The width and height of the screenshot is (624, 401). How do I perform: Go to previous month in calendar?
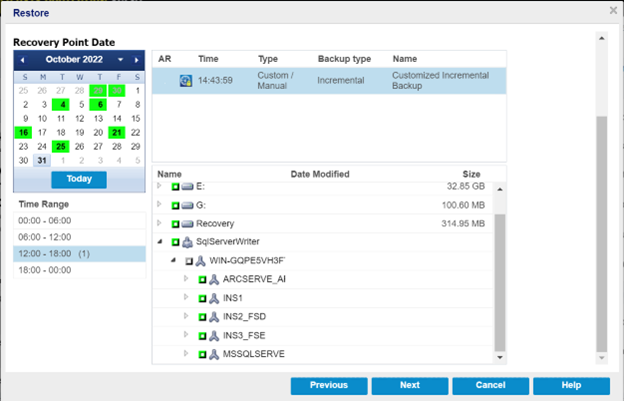pyautogui.click(x=22, y=60)
